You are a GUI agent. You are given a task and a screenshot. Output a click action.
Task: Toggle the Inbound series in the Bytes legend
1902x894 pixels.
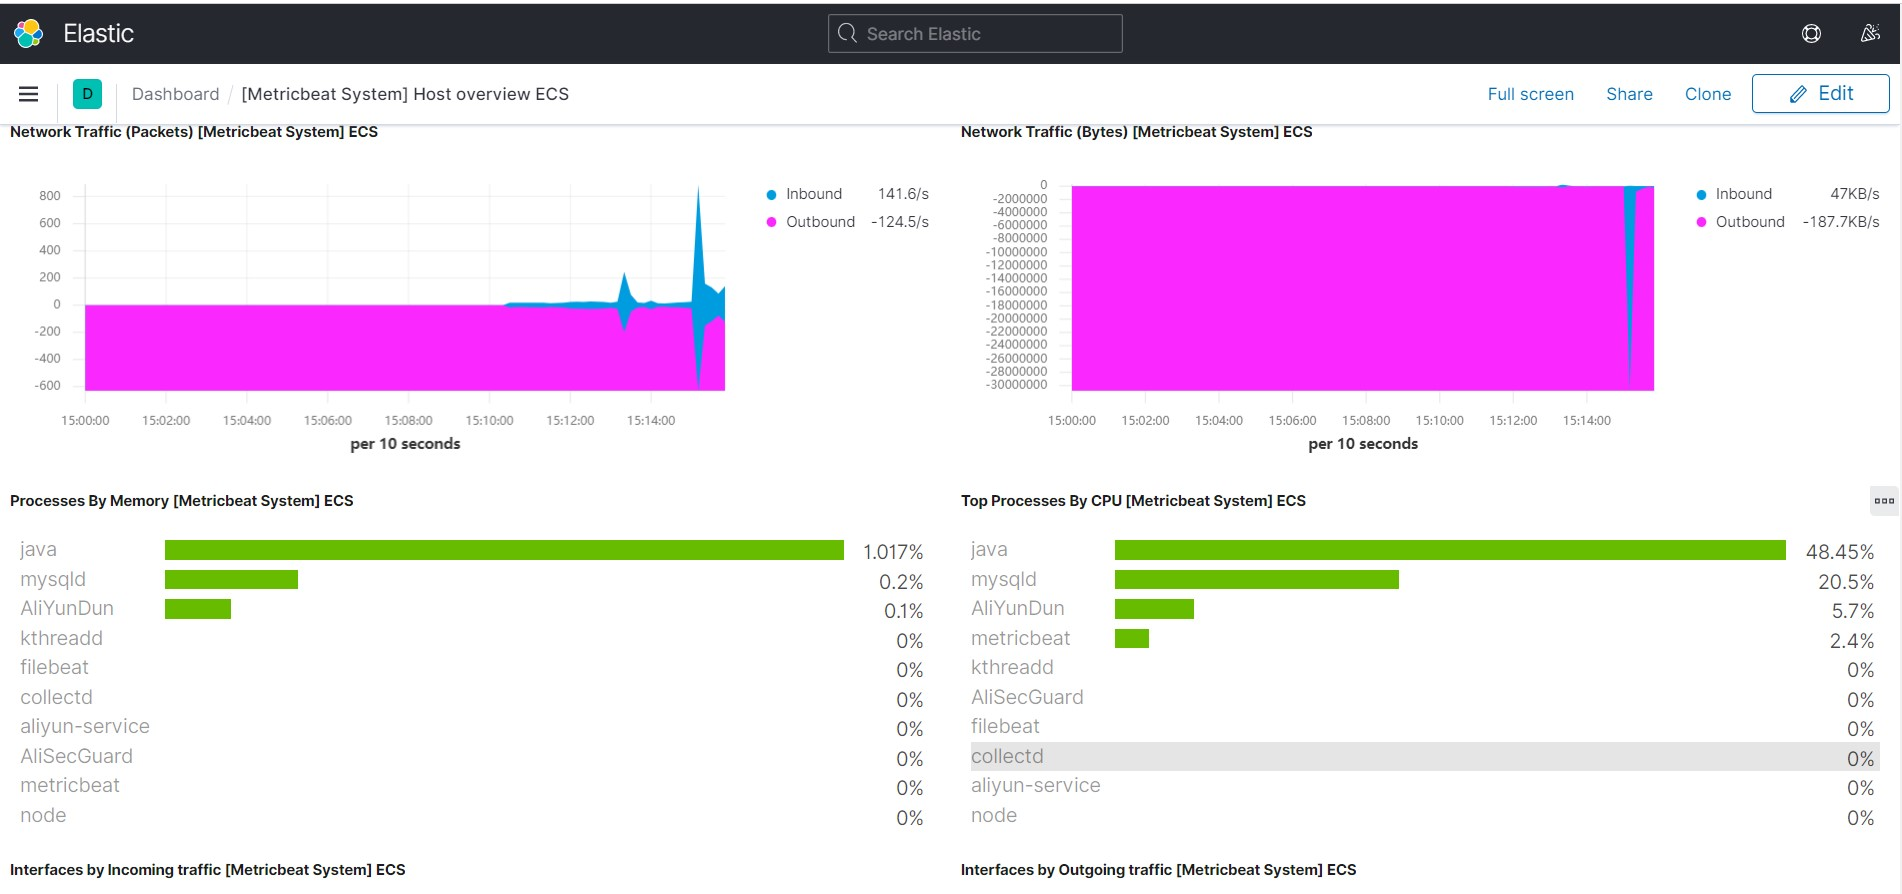tap(1734, 194)
